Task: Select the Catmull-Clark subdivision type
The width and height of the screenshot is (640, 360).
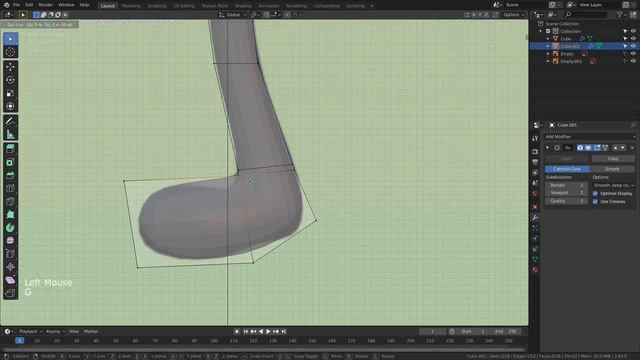Action: point(567,169)
